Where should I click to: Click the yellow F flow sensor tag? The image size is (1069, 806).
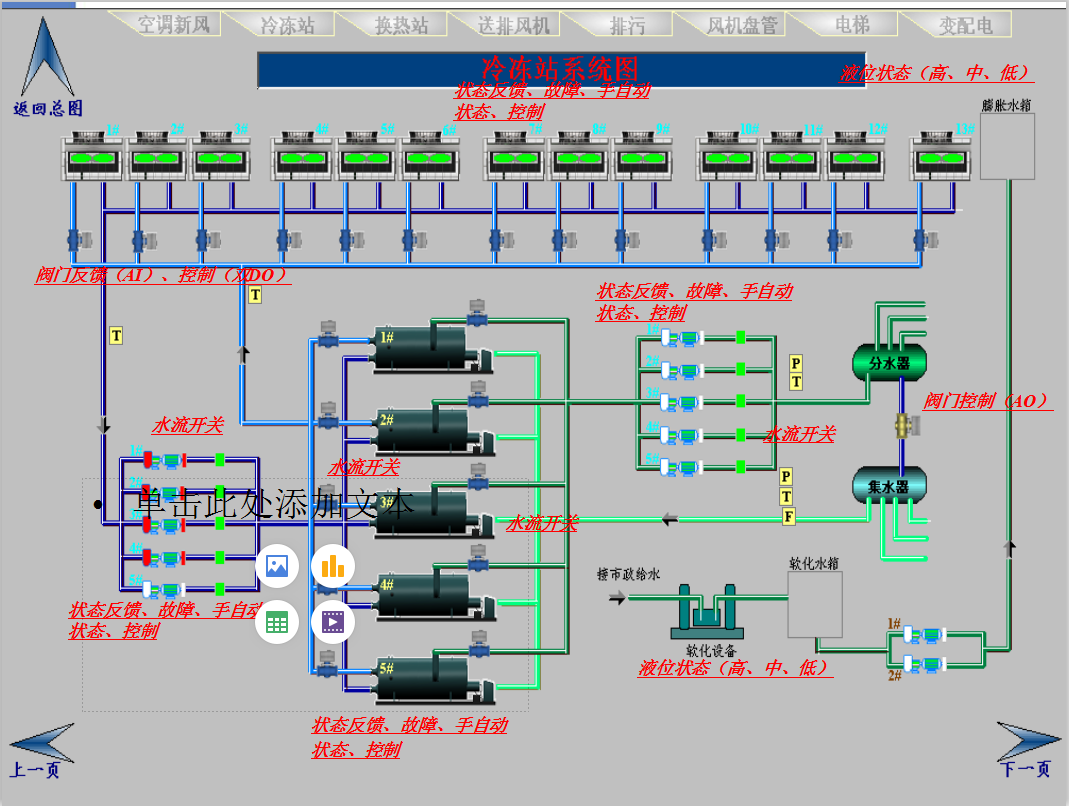788,516
